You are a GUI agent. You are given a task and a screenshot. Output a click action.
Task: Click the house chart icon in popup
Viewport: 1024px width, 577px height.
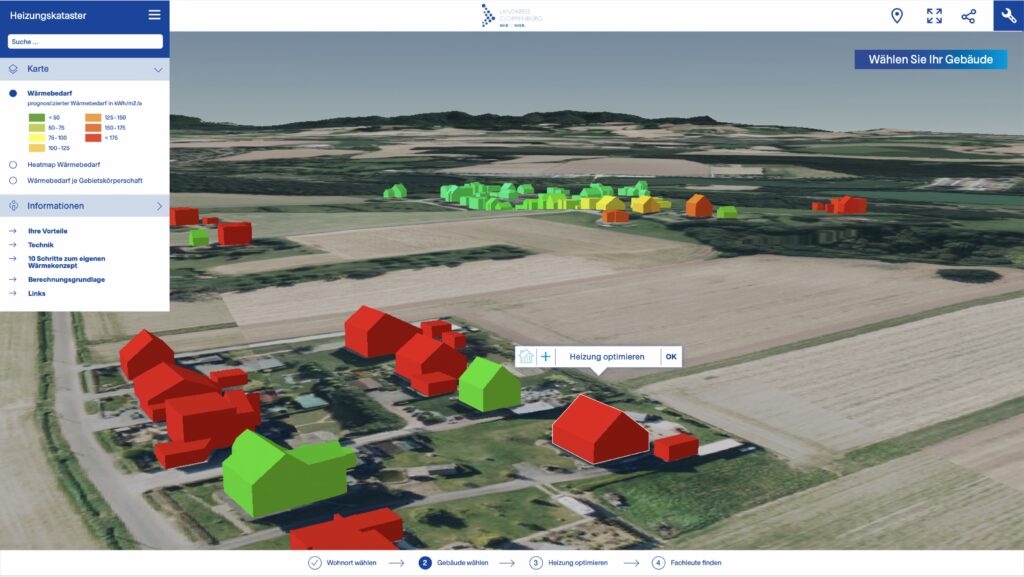pyautogui.click(x=526, y=357)
